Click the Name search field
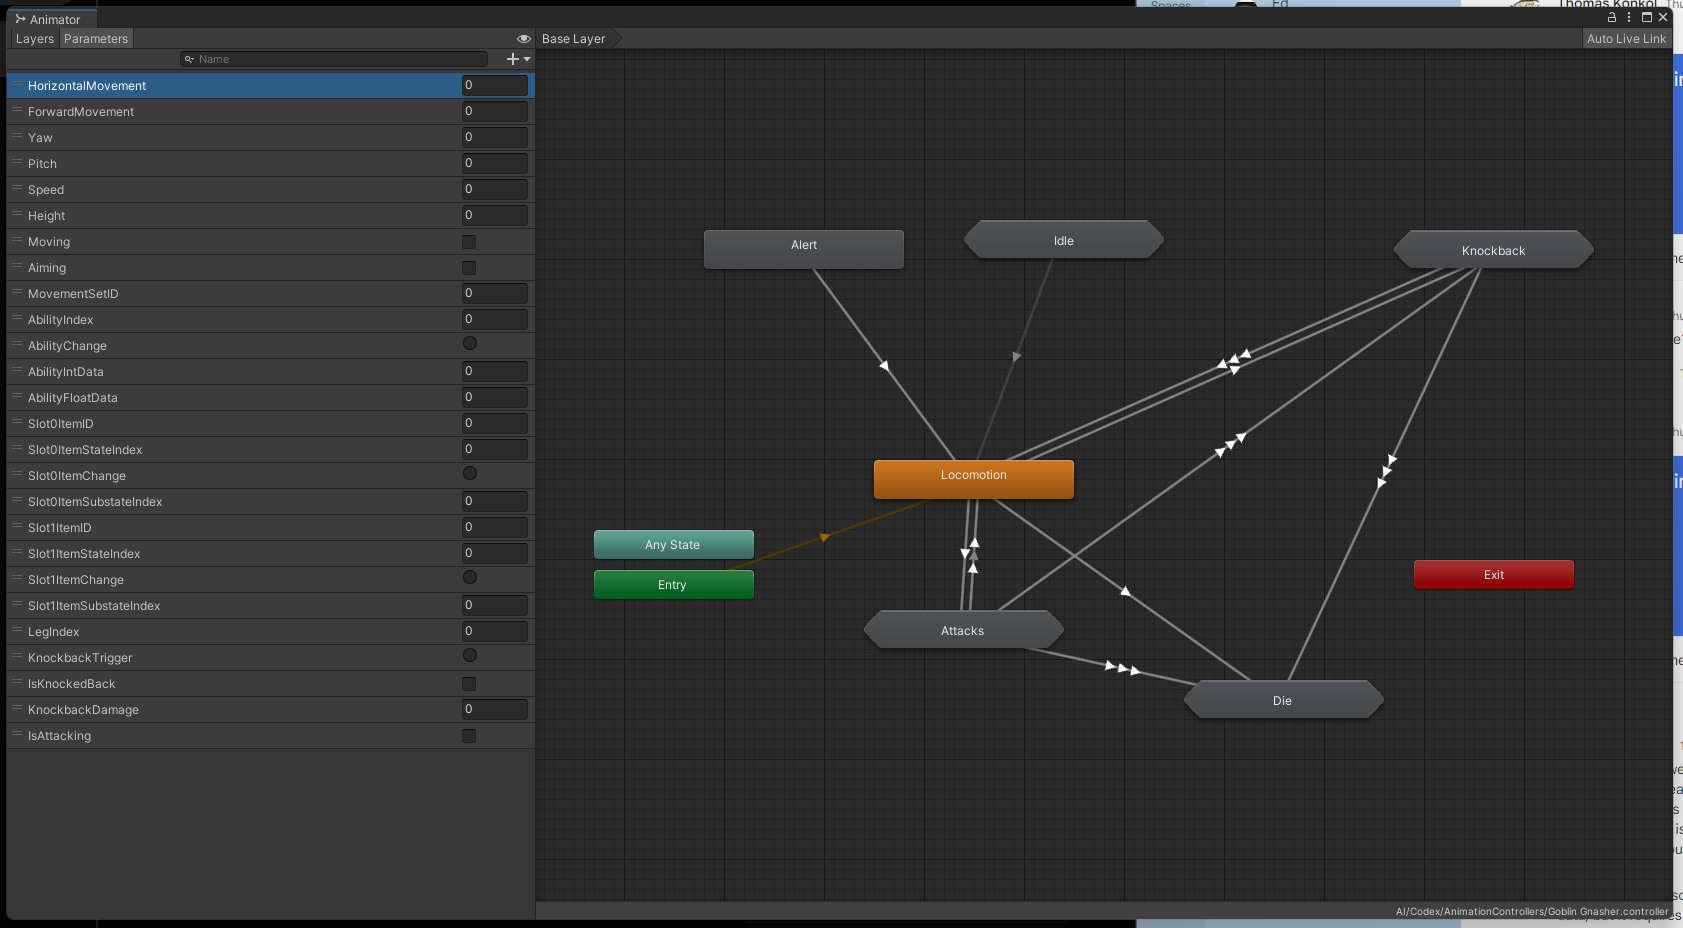1683x928 pixels. click(x=334, y=59)
